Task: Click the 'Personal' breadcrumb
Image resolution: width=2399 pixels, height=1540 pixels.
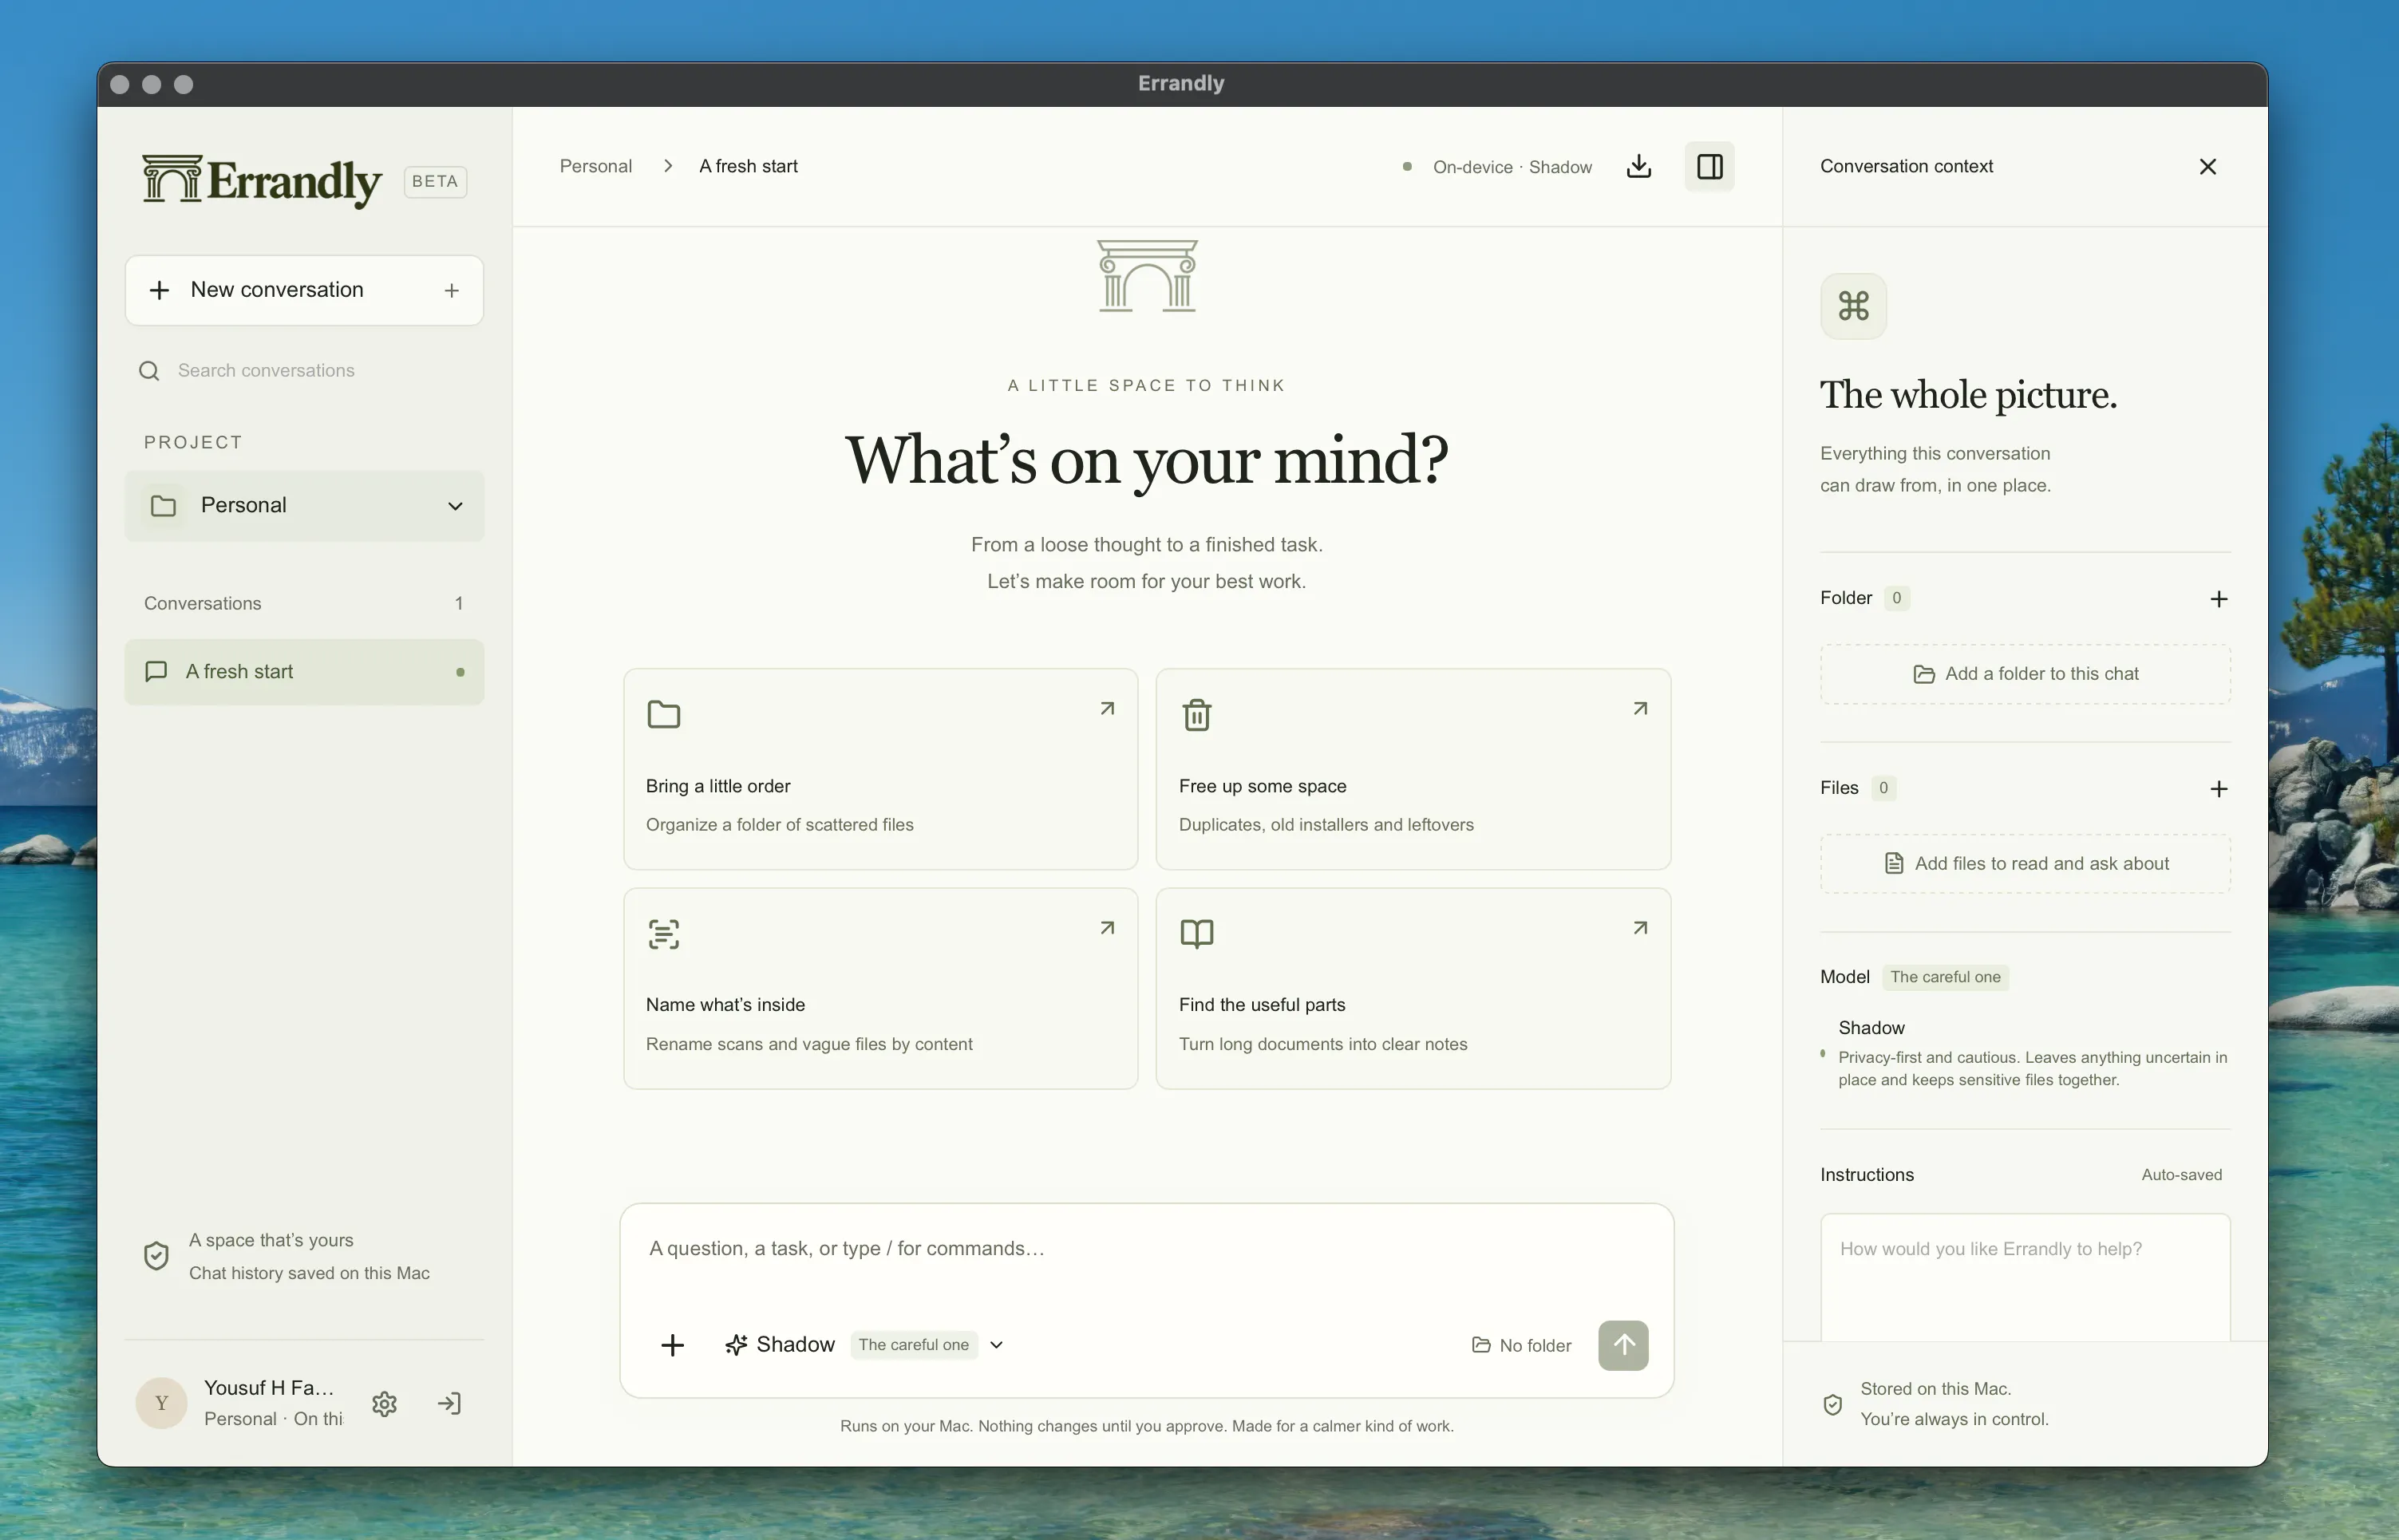Action: click(x=595, y=166)
